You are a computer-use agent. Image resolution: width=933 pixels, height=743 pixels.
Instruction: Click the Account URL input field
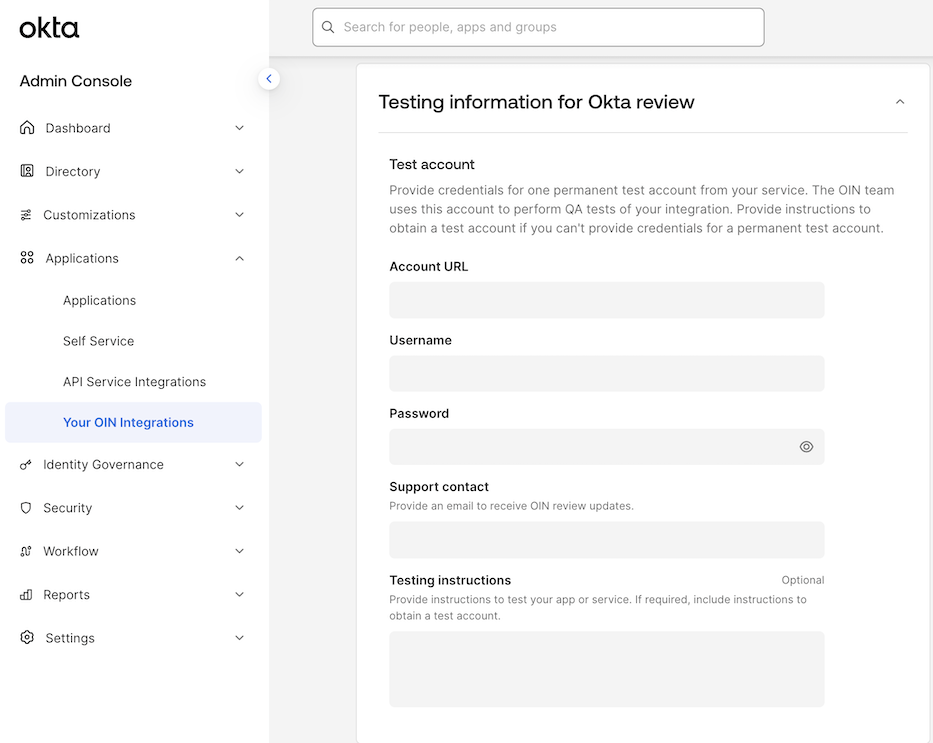click(607, 300)
